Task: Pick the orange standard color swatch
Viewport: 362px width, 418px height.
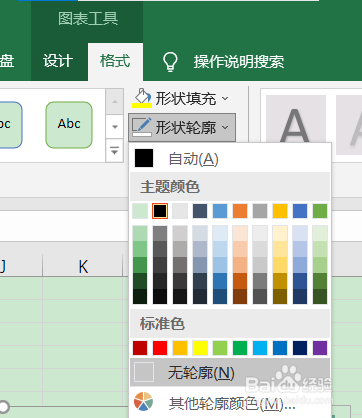Action: point(180,348)
